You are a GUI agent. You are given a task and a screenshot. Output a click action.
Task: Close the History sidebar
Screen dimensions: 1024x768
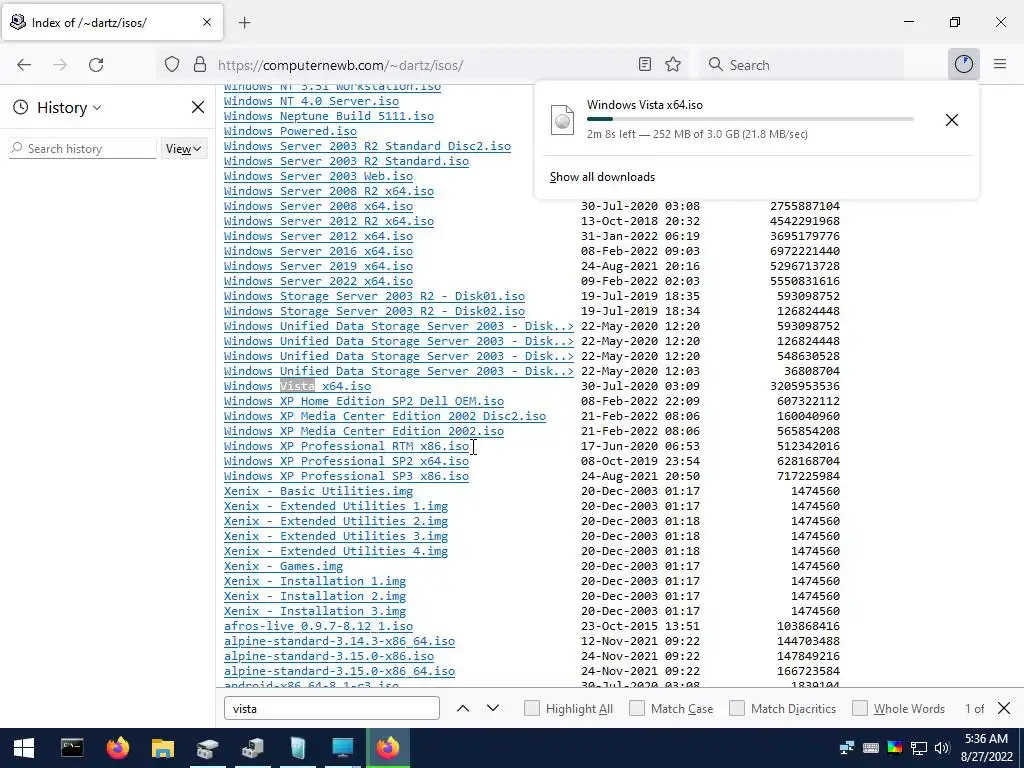coord(197,107)
